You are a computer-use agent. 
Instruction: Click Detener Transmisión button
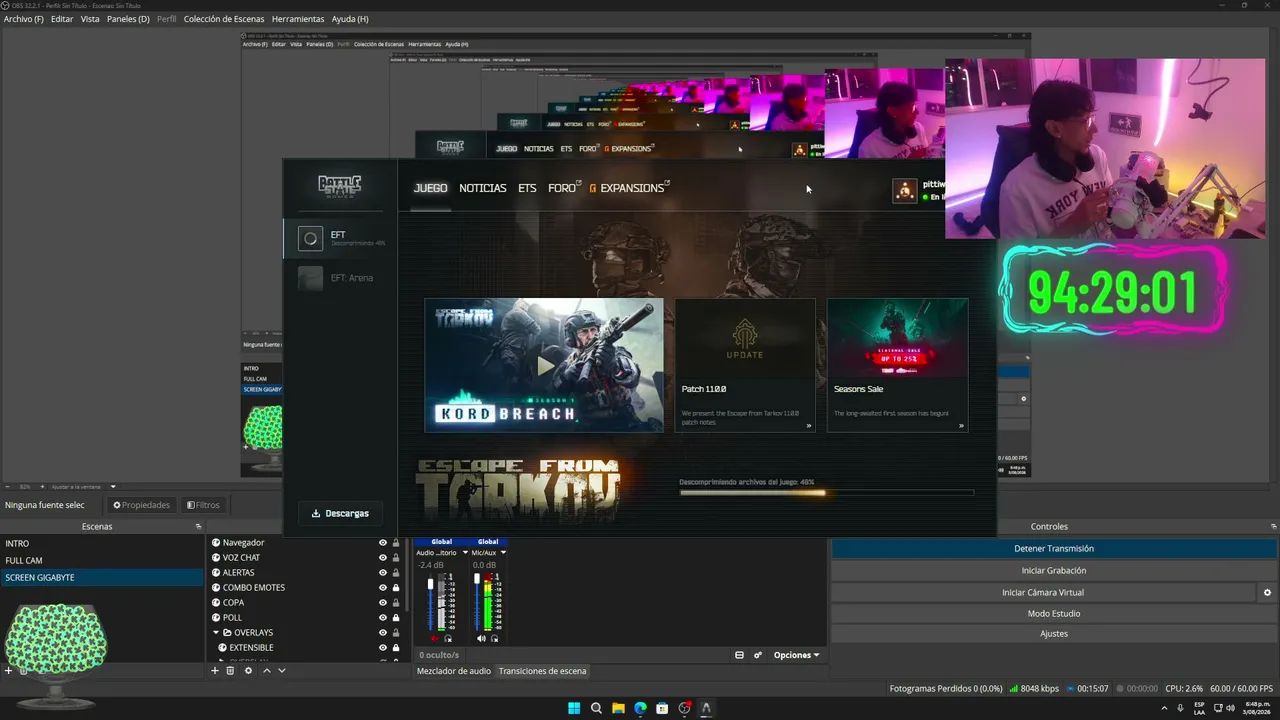click(x=1054, y=549)
